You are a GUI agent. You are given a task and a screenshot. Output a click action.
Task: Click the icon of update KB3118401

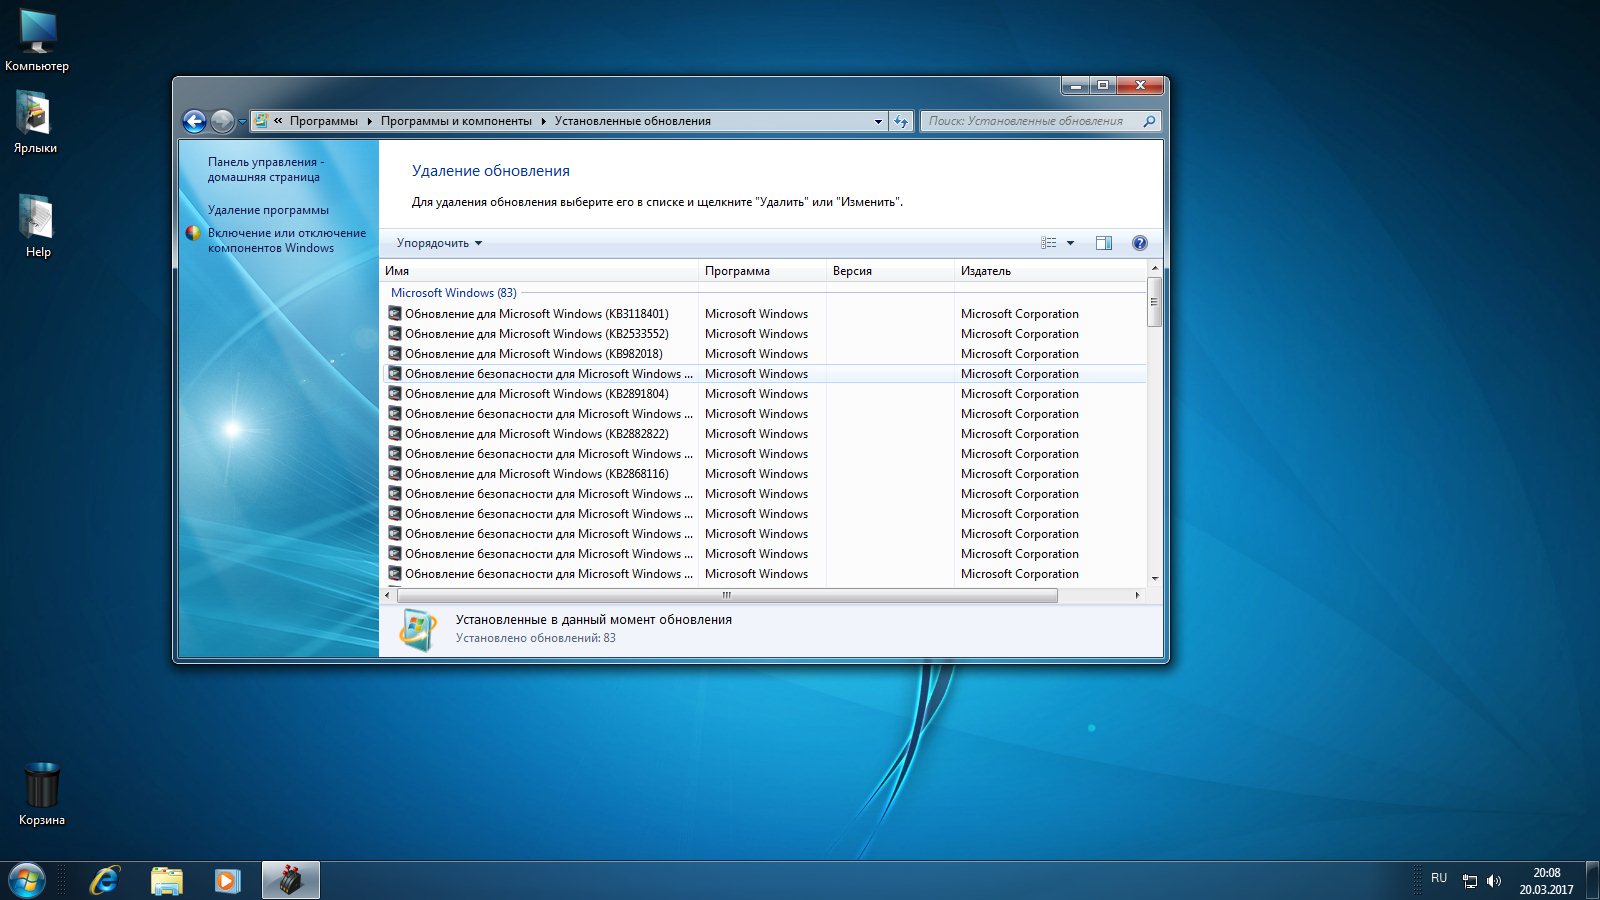[x=395, y=314]
